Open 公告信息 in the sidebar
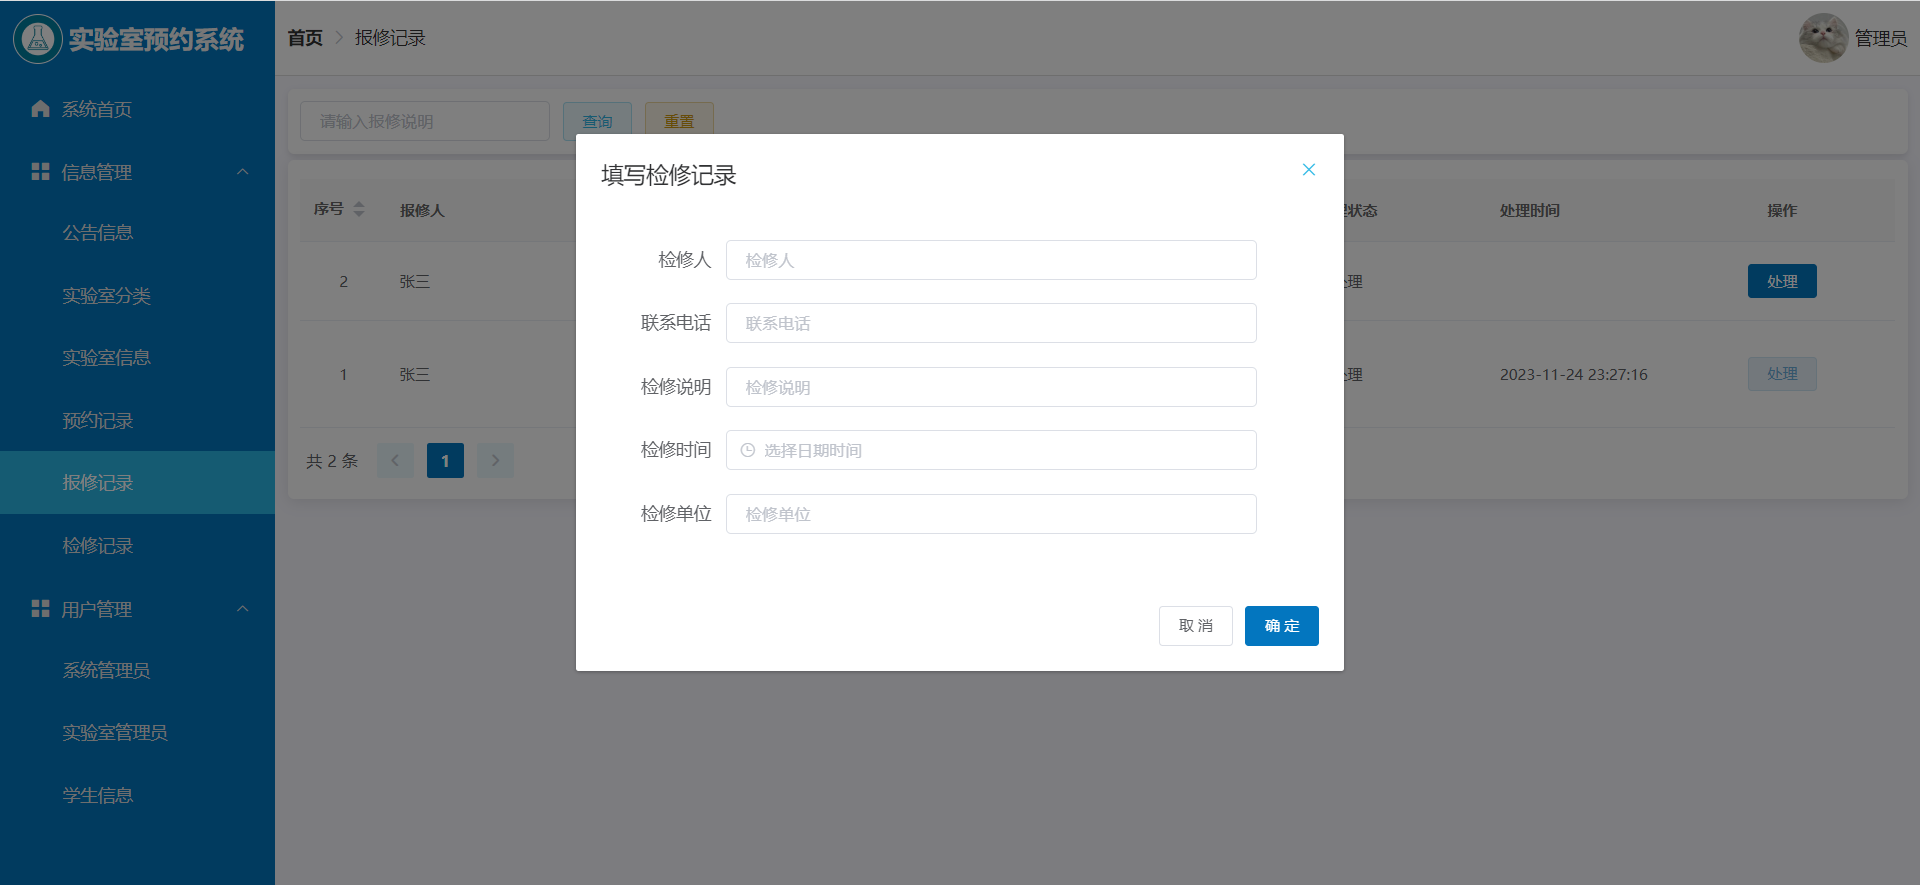1920x885 pixels. point(137,233)
